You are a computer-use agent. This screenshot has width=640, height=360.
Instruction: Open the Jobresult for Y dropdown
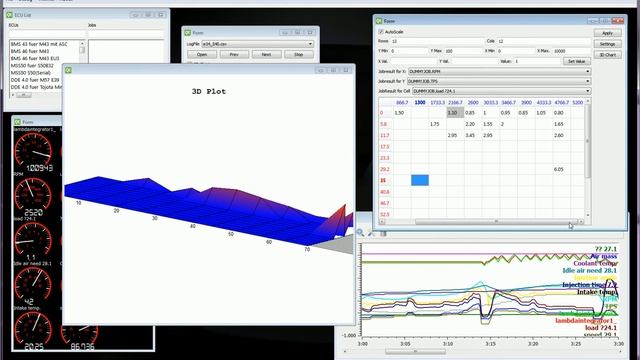[499, 81]
